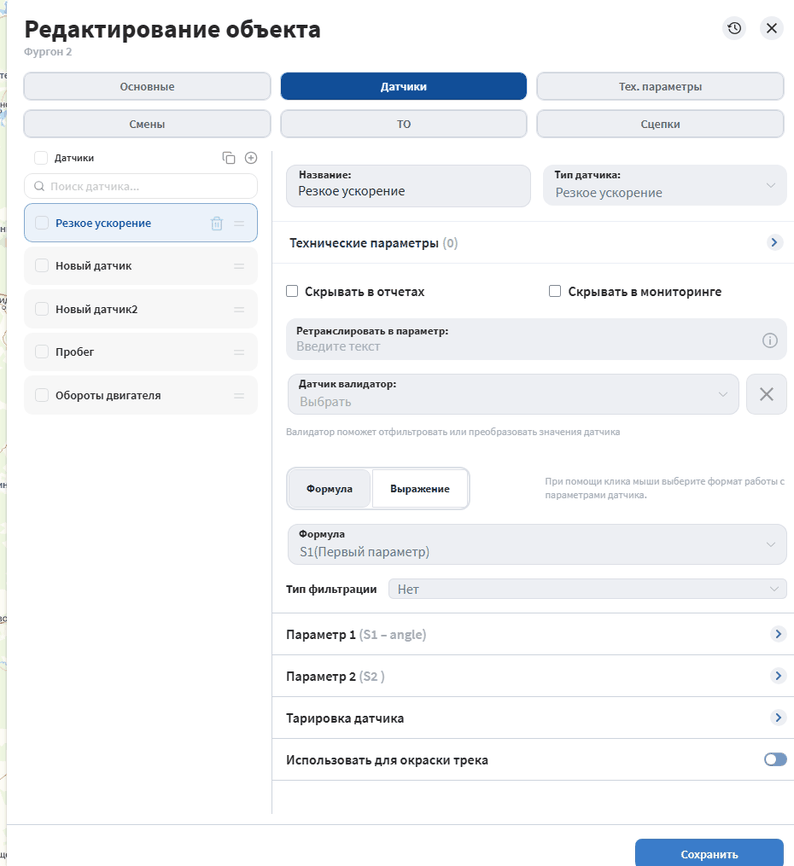
Task: Toggle Использовать для окраски трека switch
Action: coord(775,760)
